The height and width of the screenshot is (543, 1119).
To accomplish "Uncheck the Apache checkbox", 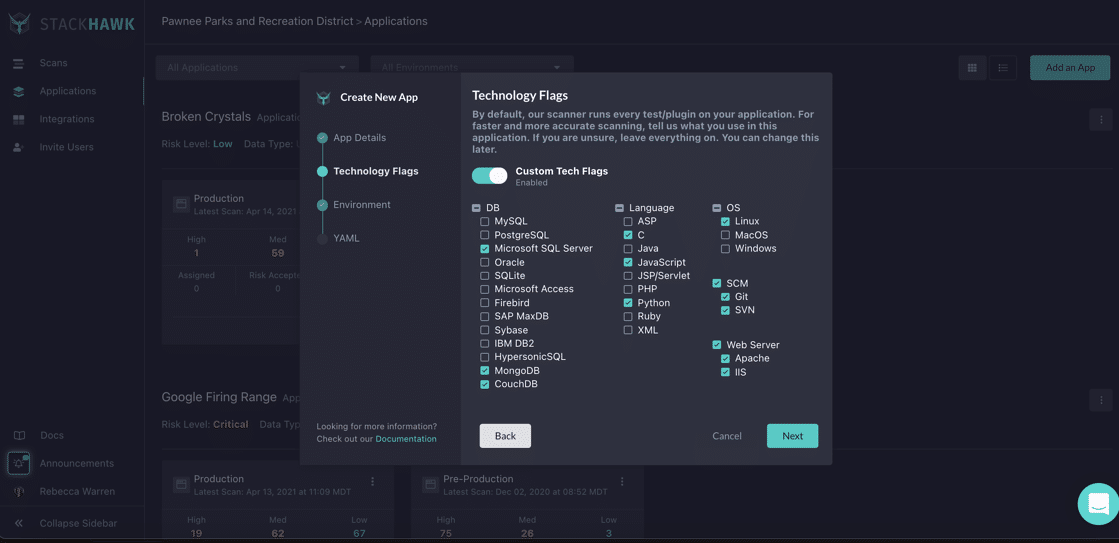I will tap(725, 359).
